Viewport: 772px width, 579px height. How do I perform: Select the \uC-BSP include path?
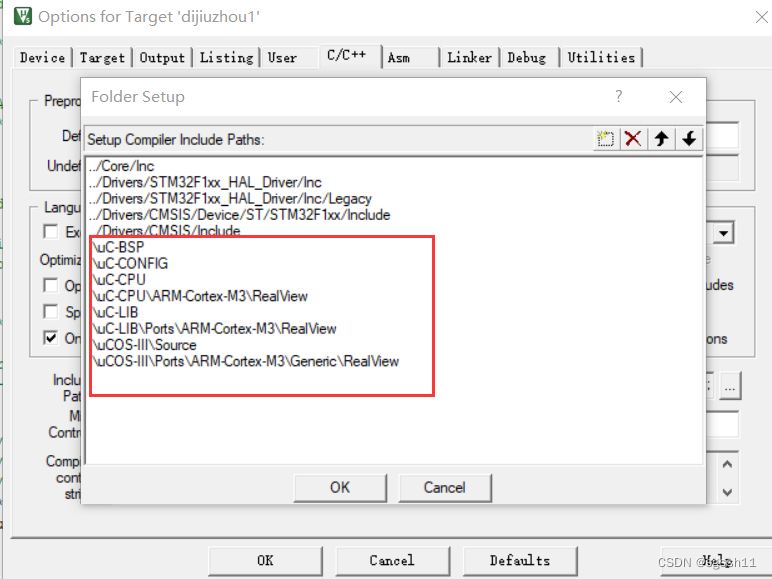tap(118, 247)
